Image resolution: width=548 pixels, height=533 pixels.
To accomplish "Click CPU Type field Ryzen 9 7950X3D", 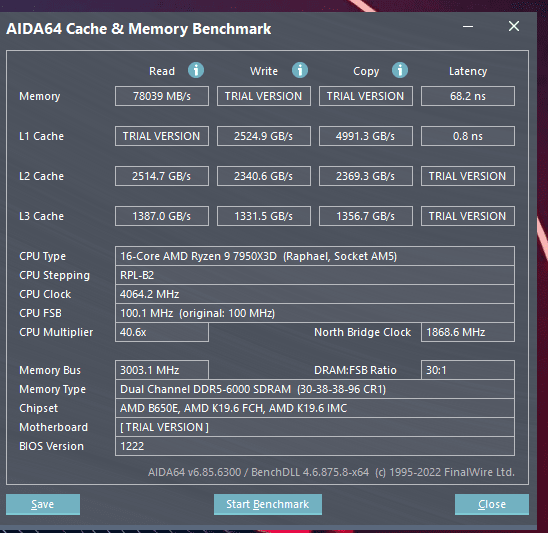I will click(x=315, y=256).
